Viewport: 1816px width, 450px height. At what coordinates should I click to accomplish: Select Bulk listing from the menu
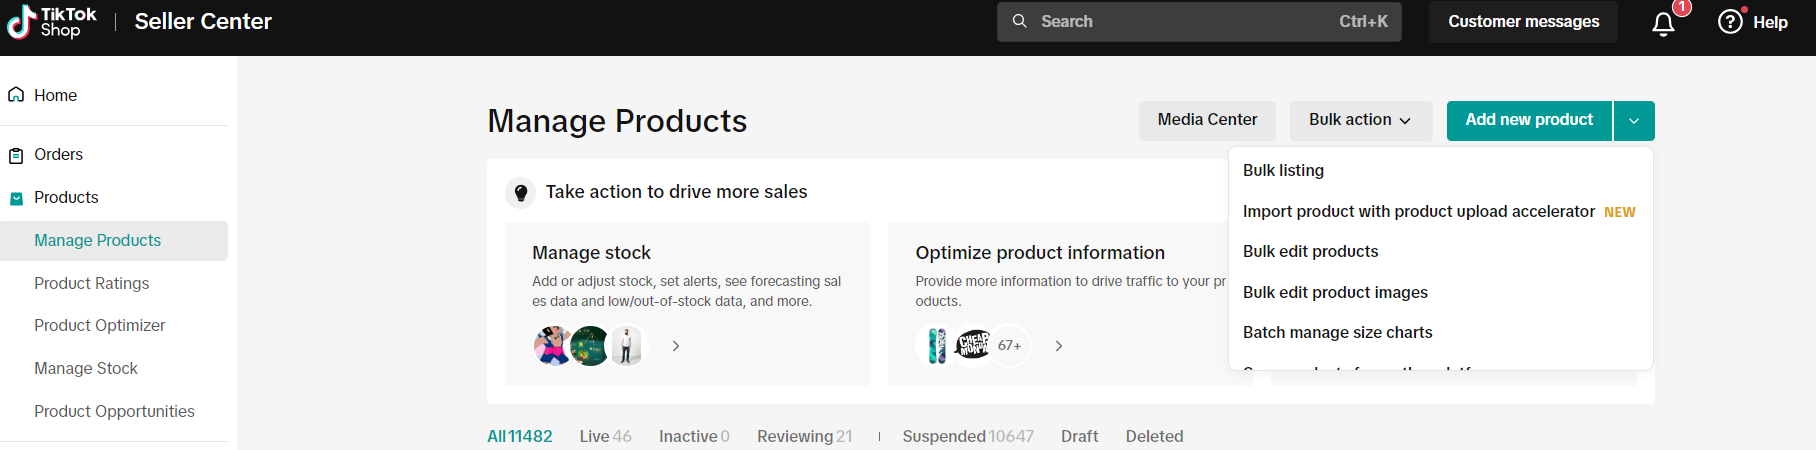pyautogui.click(x=1283, y=170)
